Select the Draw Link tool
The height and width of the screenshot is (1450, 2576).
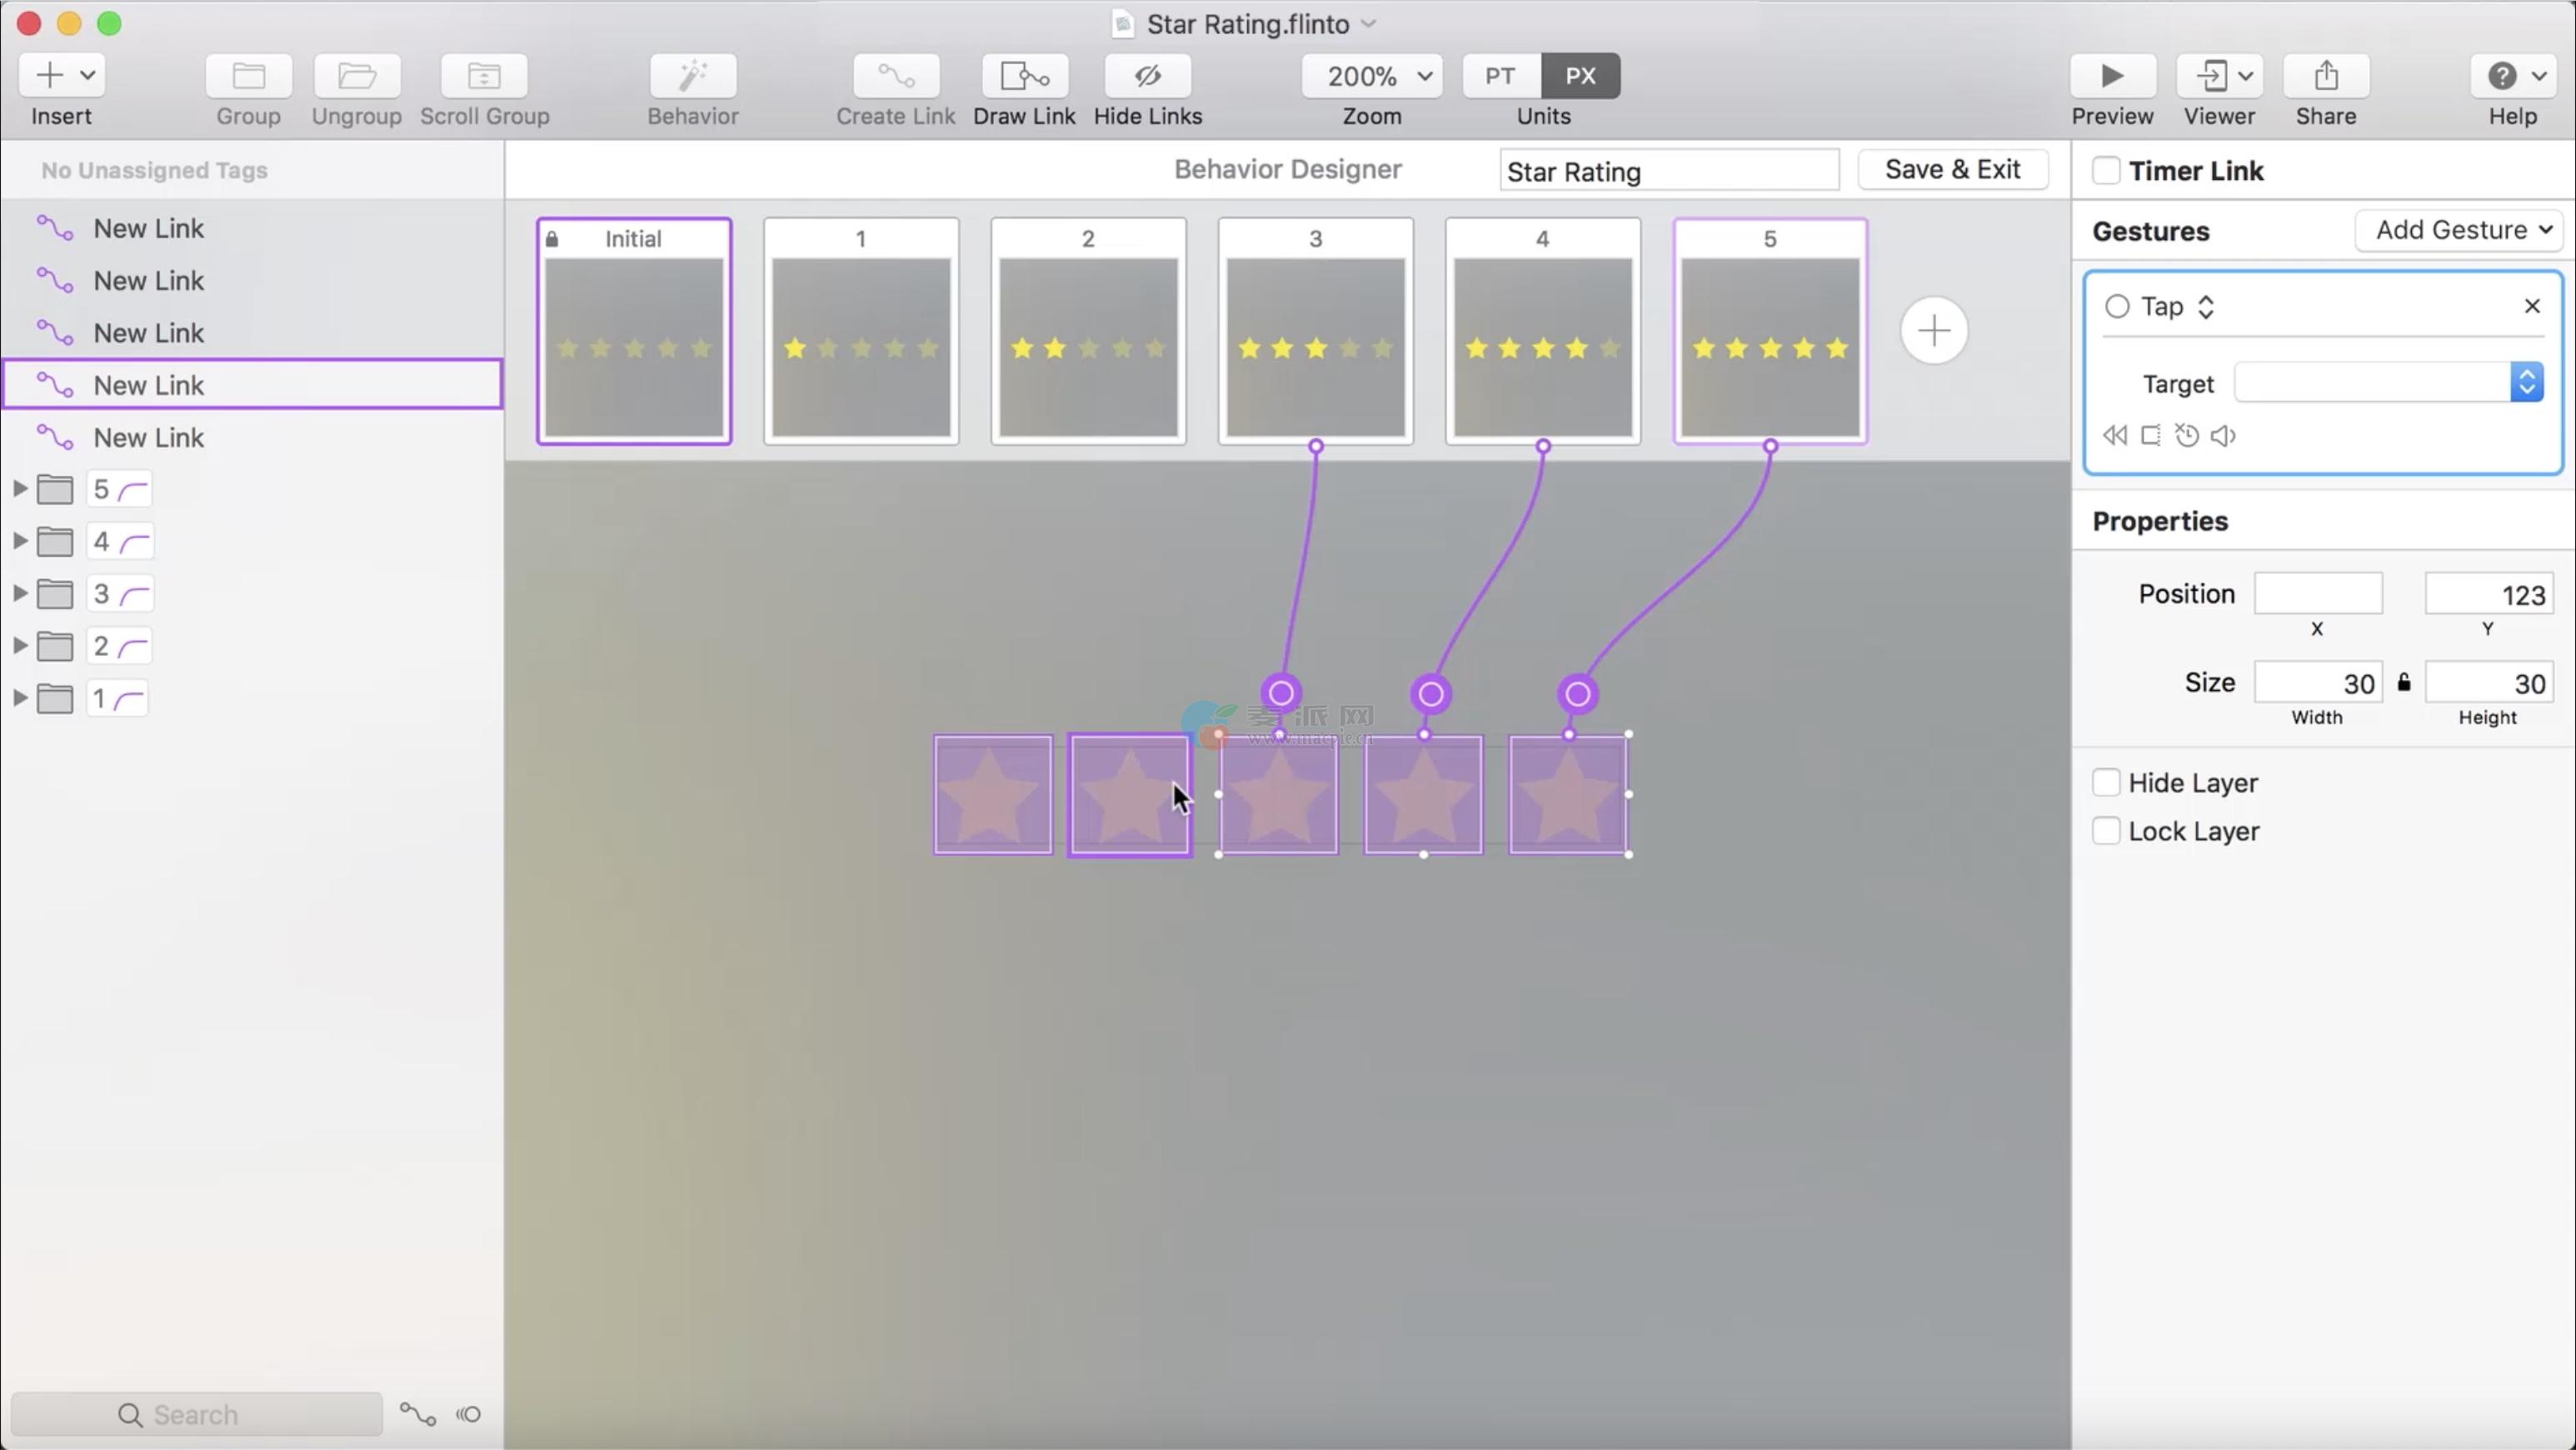[1024, 76]
